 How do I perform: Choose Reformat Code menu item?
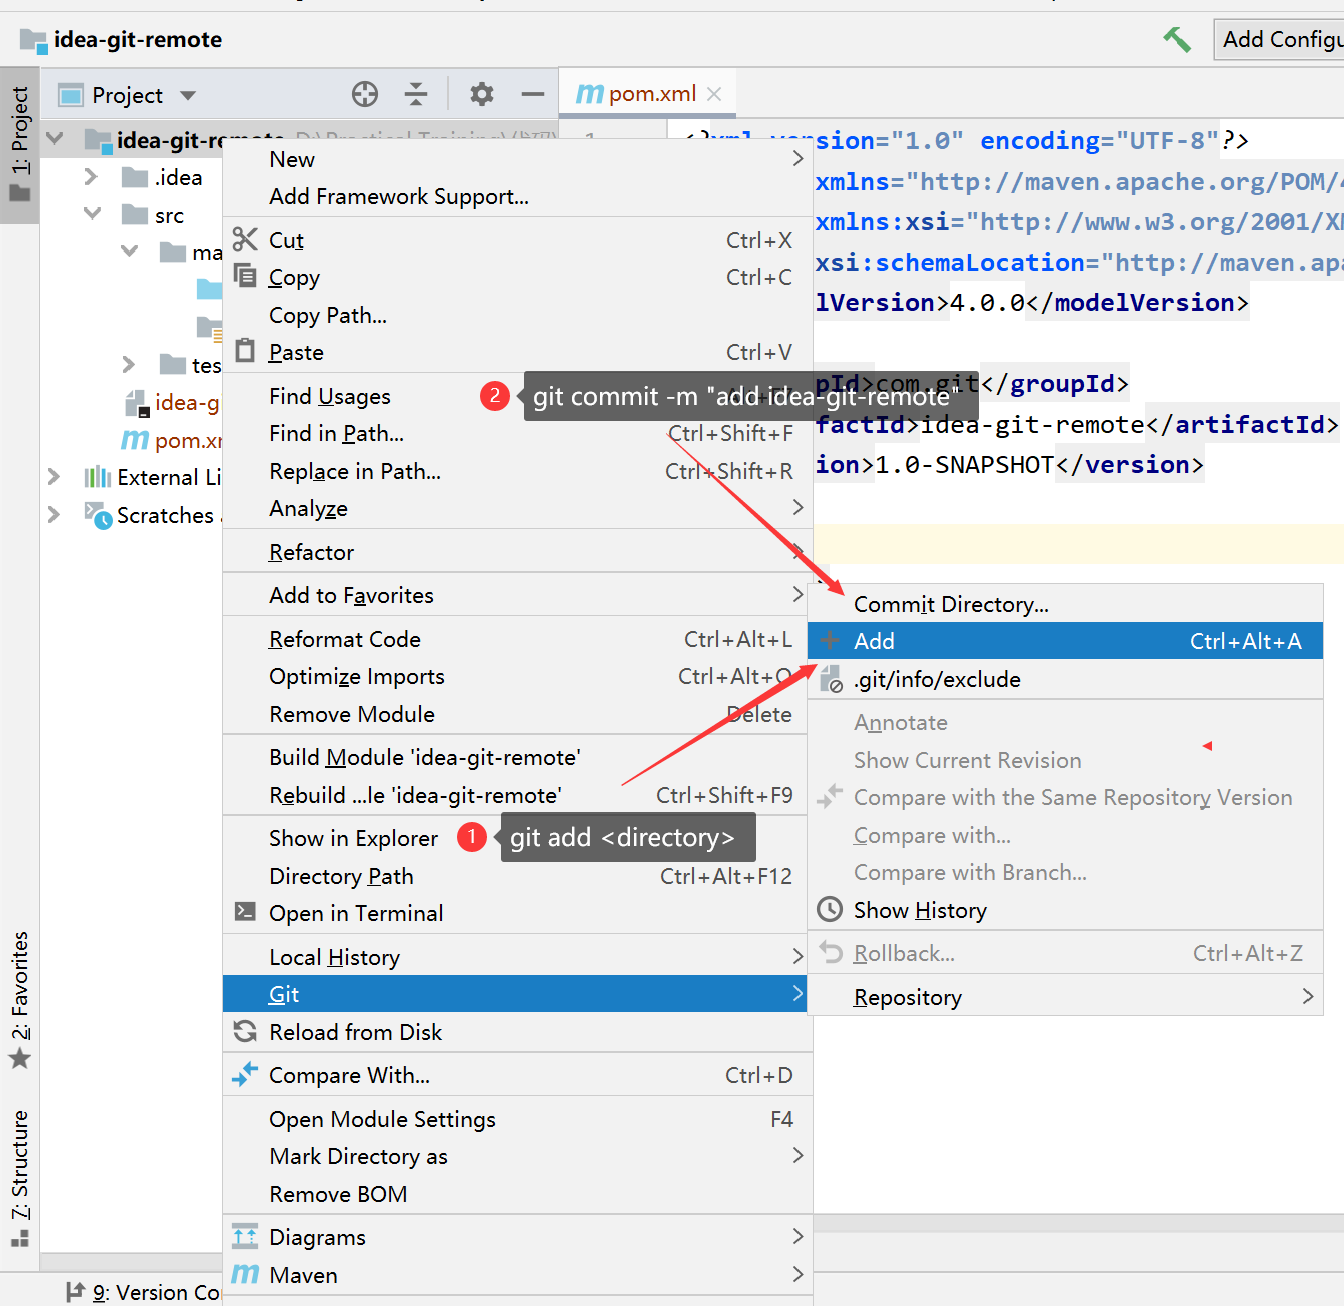[x=515, y=639]
